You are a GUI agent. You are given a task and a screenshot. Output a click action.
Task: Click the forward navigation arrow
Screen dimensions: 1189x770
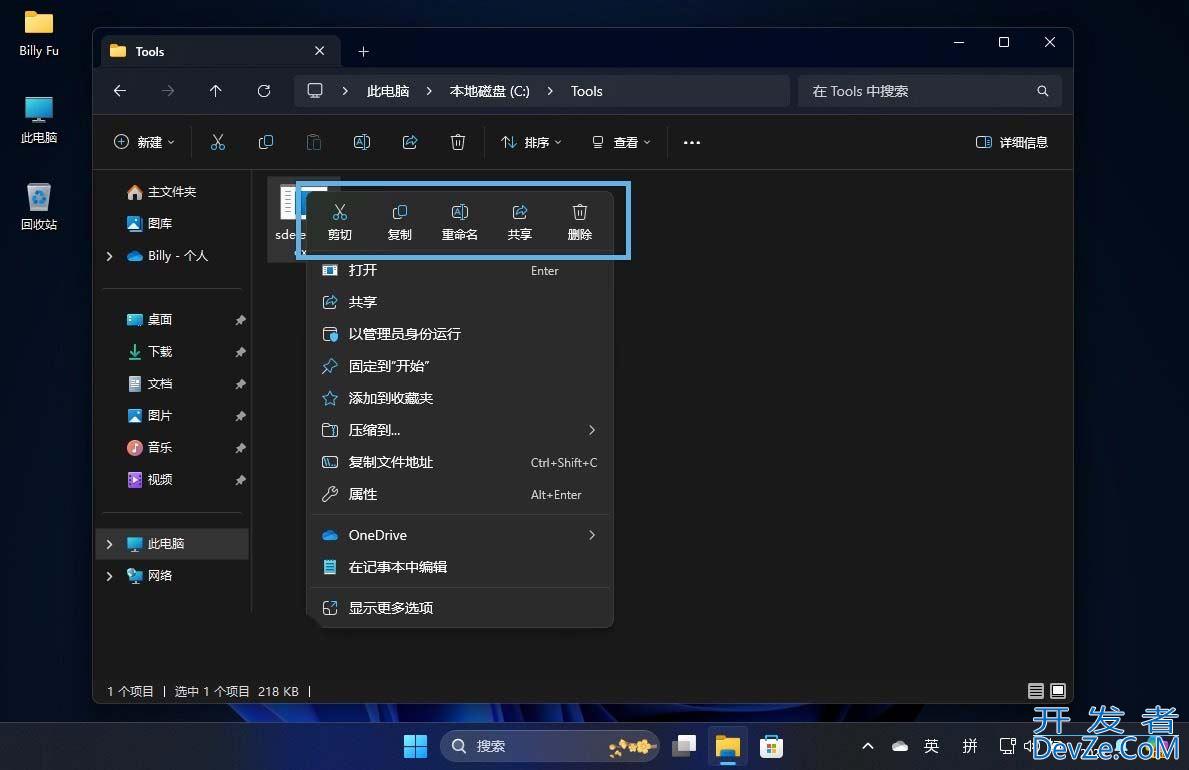168,91
